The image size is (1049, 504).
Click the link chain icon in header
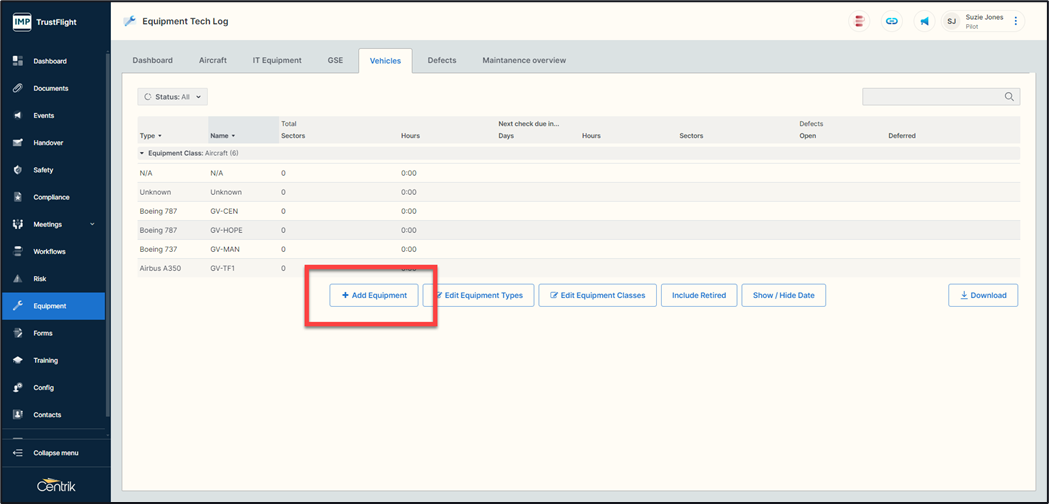coord(891,21)
